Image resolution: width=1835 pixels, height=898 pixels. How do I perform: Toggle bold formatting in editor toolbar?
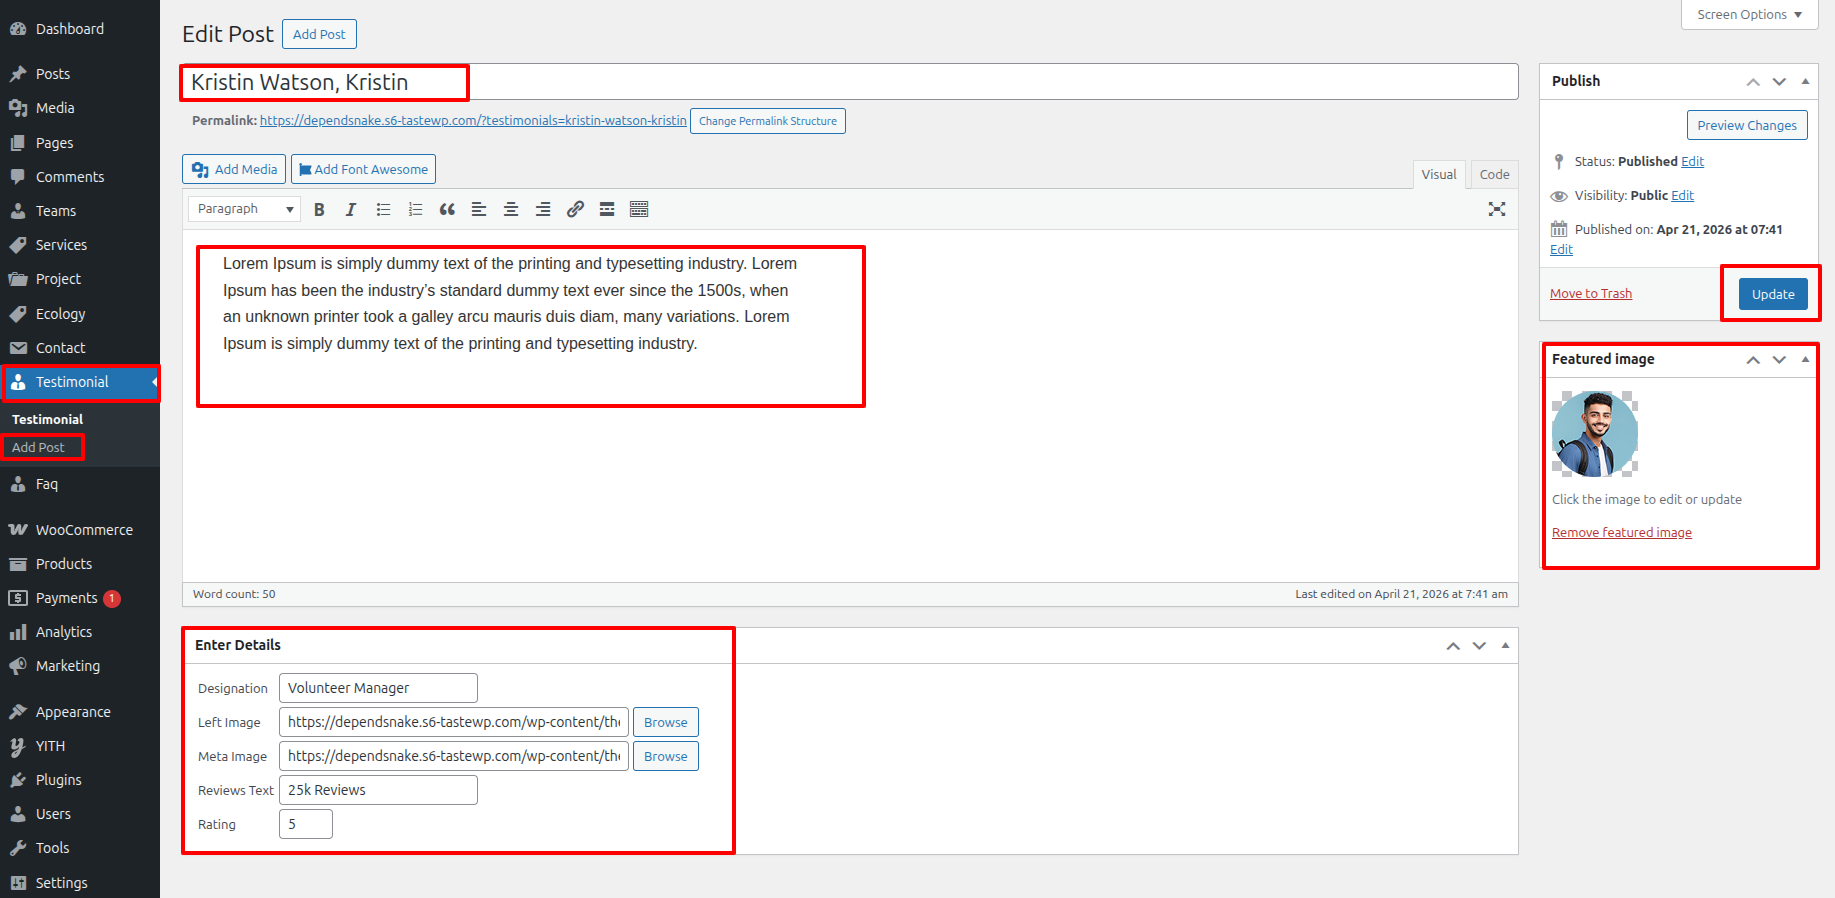pos(319,209)
